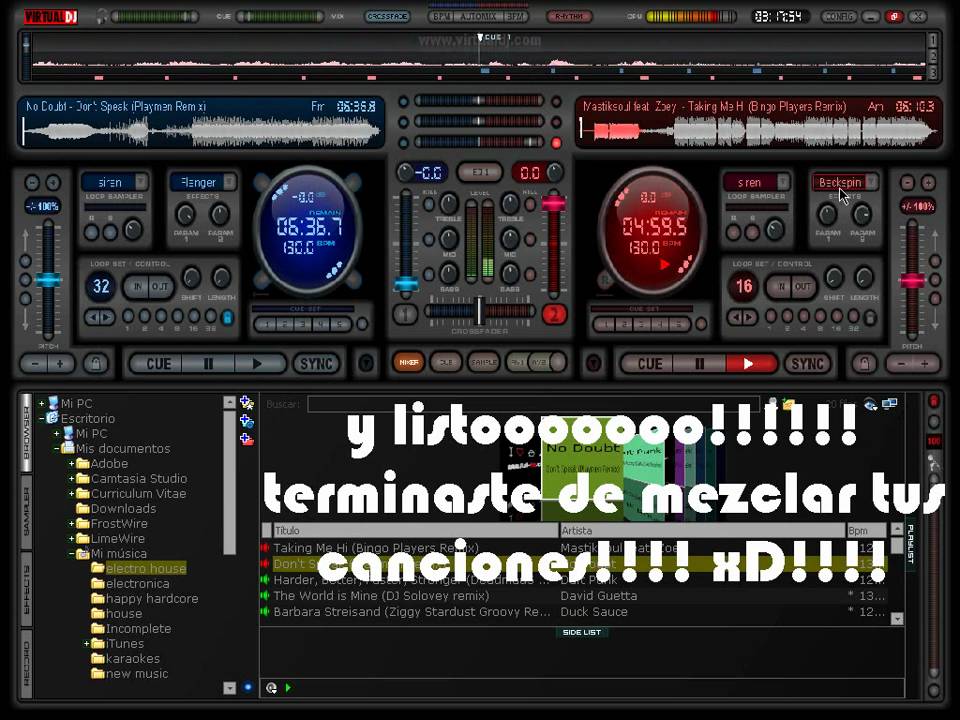Click the left deck loop IN button
Screen dimensions: 960x720
(138, 286)
